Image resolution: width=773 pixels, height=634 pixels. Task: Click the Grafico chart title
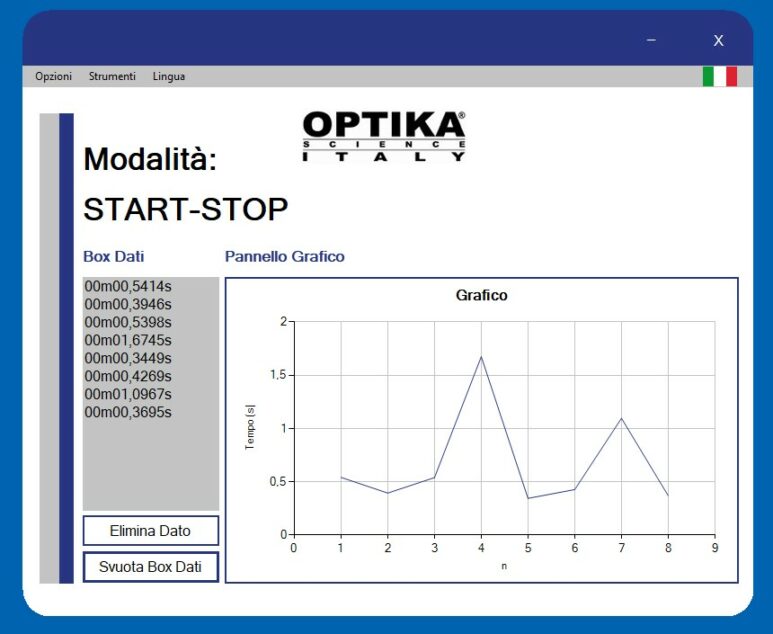[481, 295]
